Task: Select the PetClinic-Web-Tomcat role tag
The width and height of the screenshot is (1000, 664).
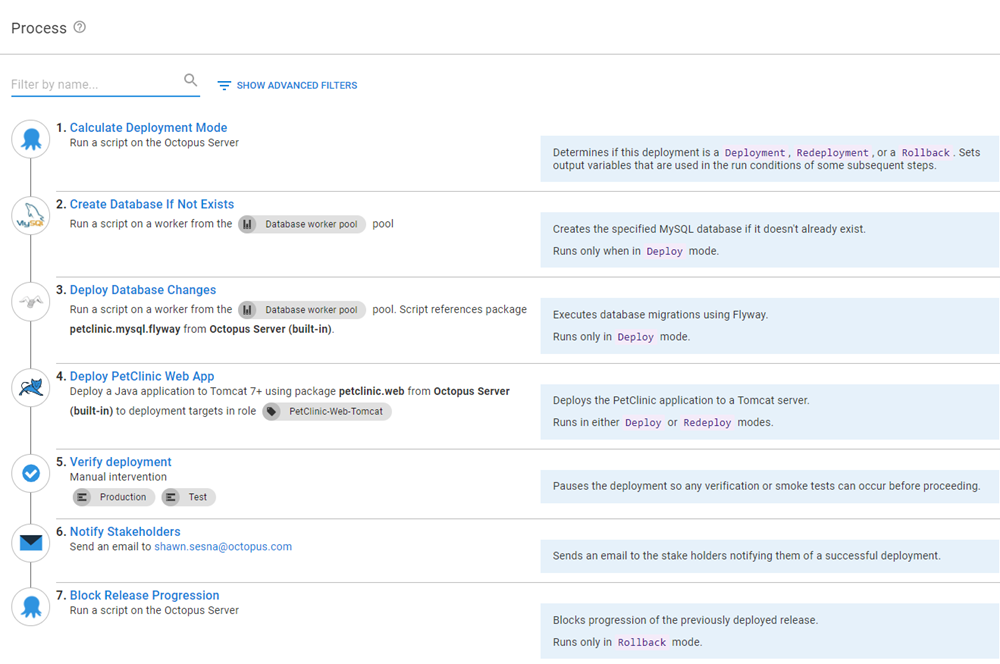Action: point(327,411)
